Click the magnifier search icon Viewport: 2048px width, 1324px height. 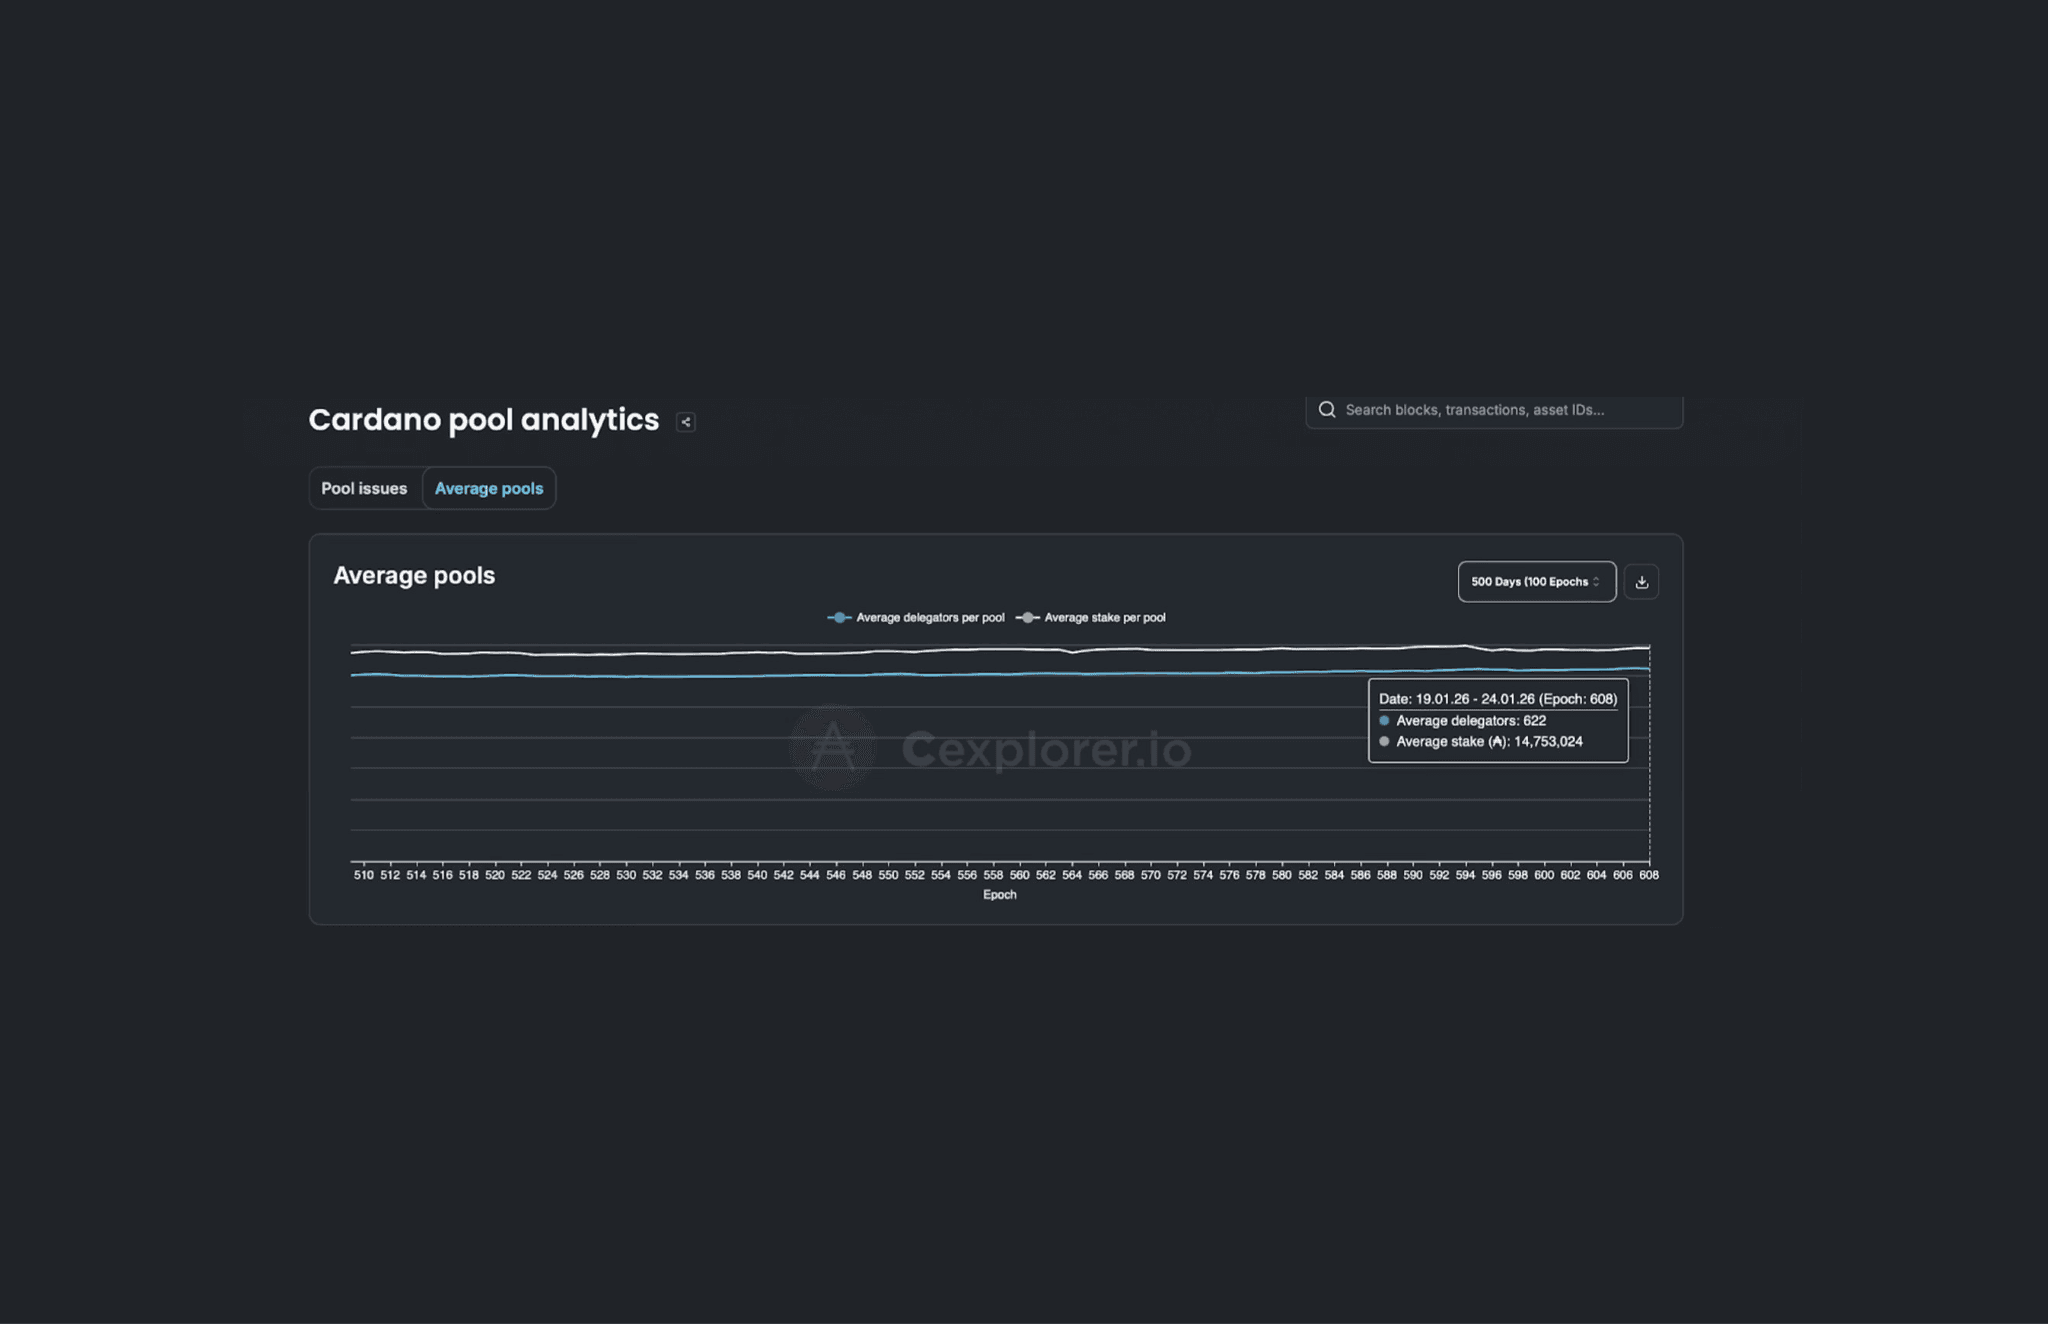[1327, 410]
